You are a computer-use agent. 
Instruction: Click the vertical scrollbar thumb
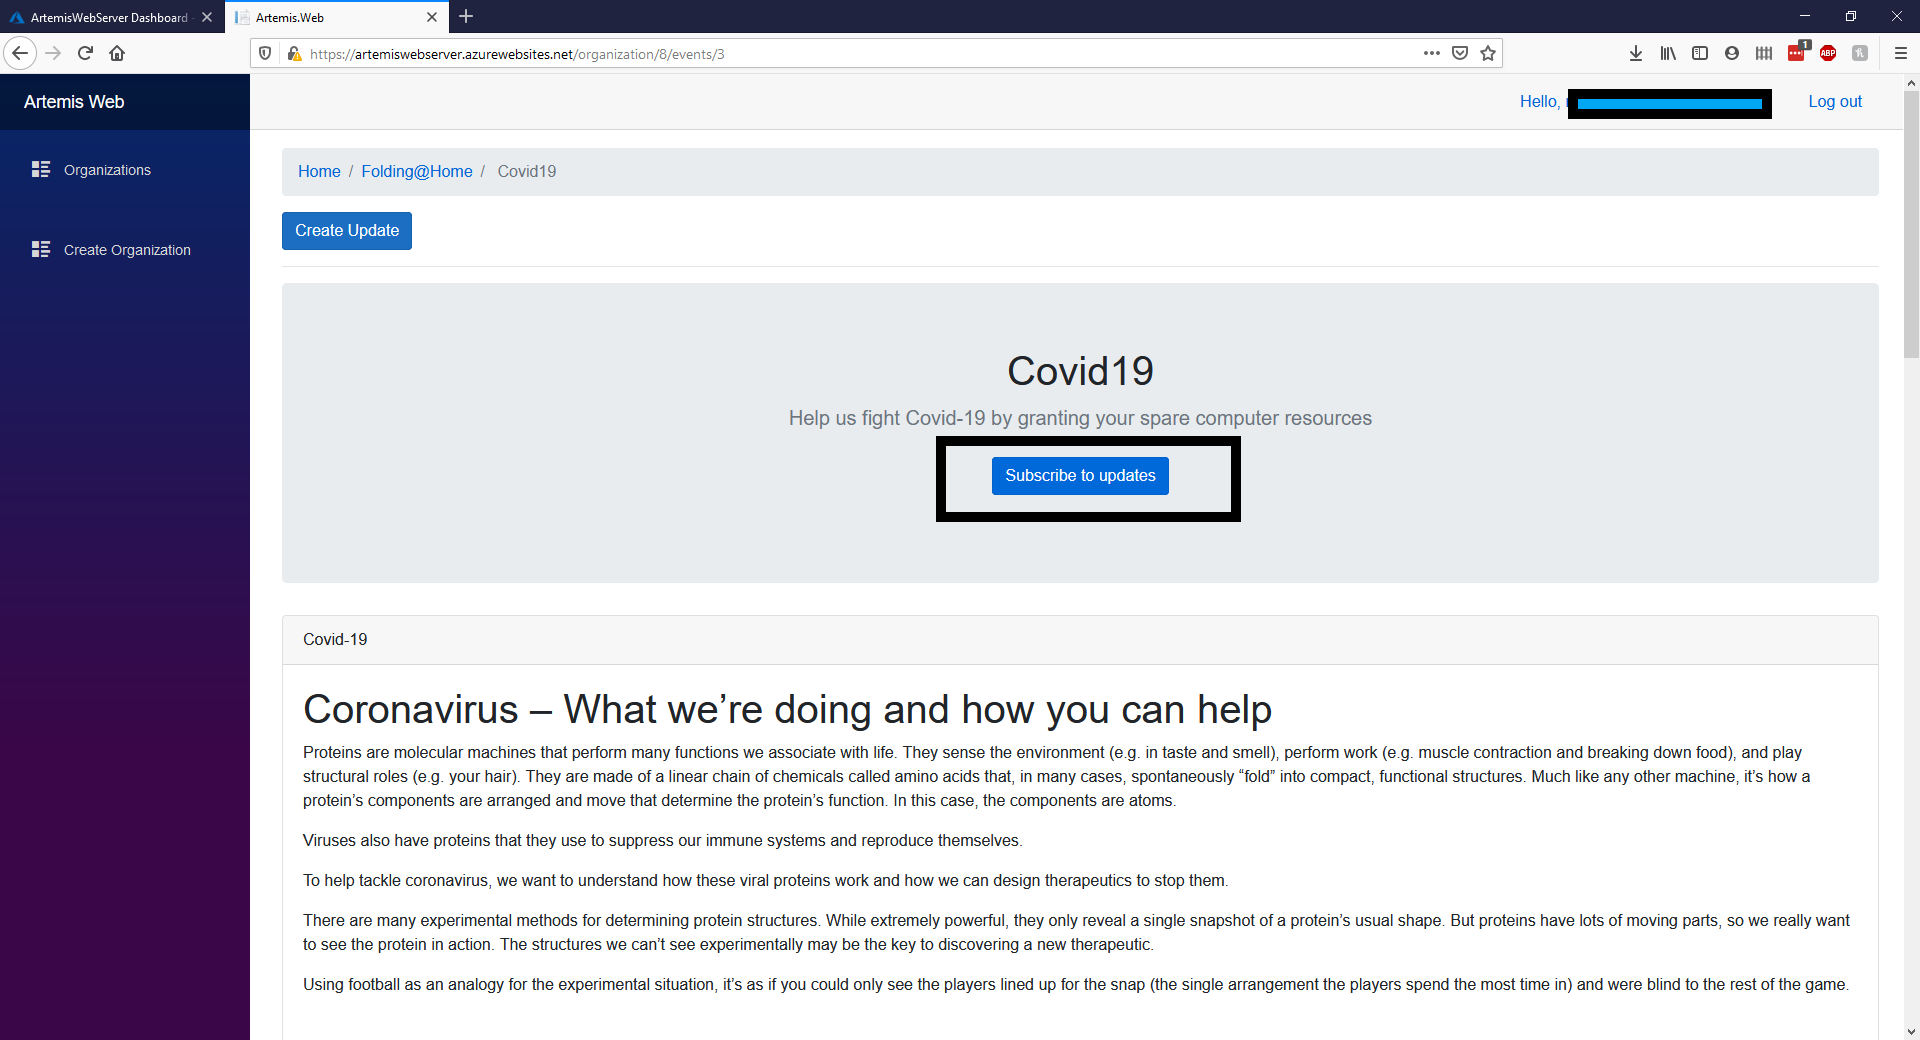click(x=1911, y=225)
